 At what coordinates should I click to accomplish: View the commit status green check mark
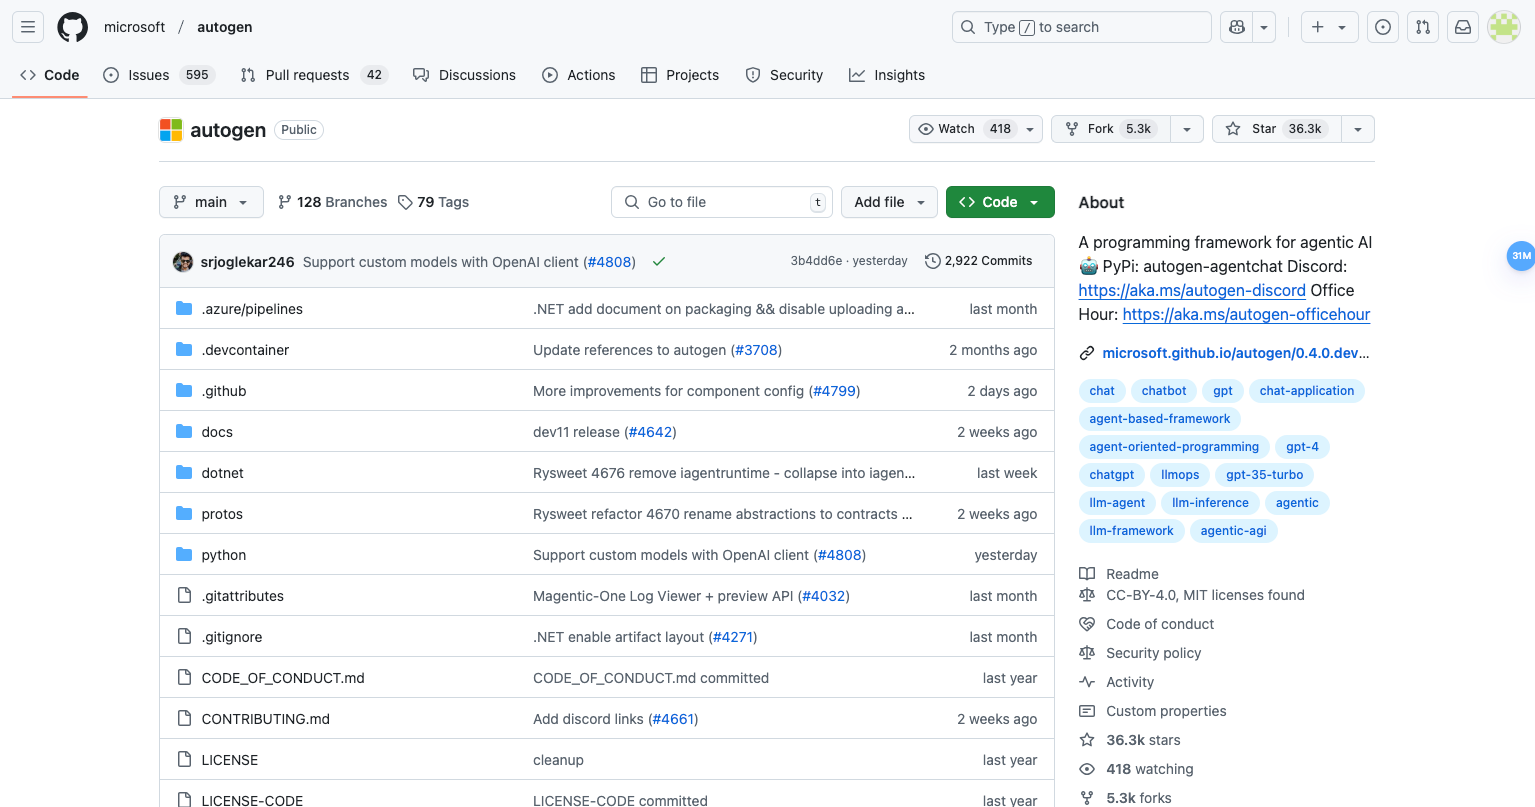tap(659, 262)
